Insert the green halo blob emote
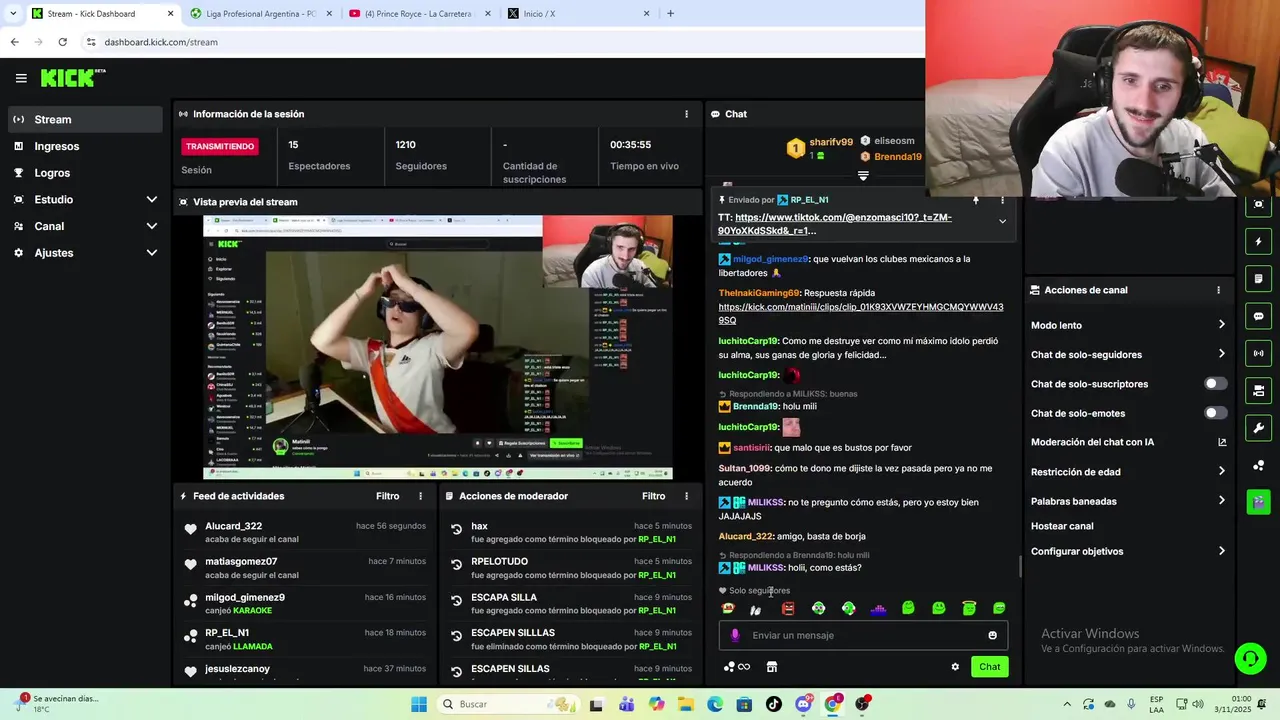 [968, 608]
